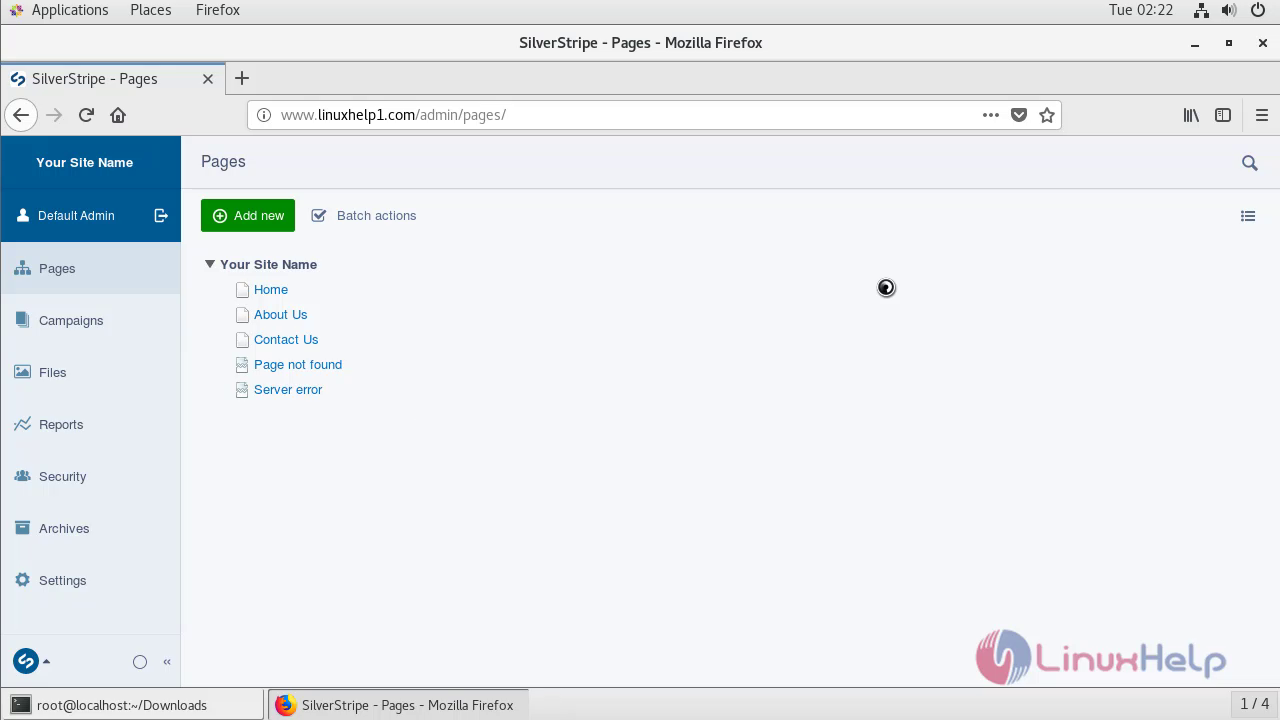Open a new Firefox tab
Screen dimensions: 1280x720
tap(242, 78)
